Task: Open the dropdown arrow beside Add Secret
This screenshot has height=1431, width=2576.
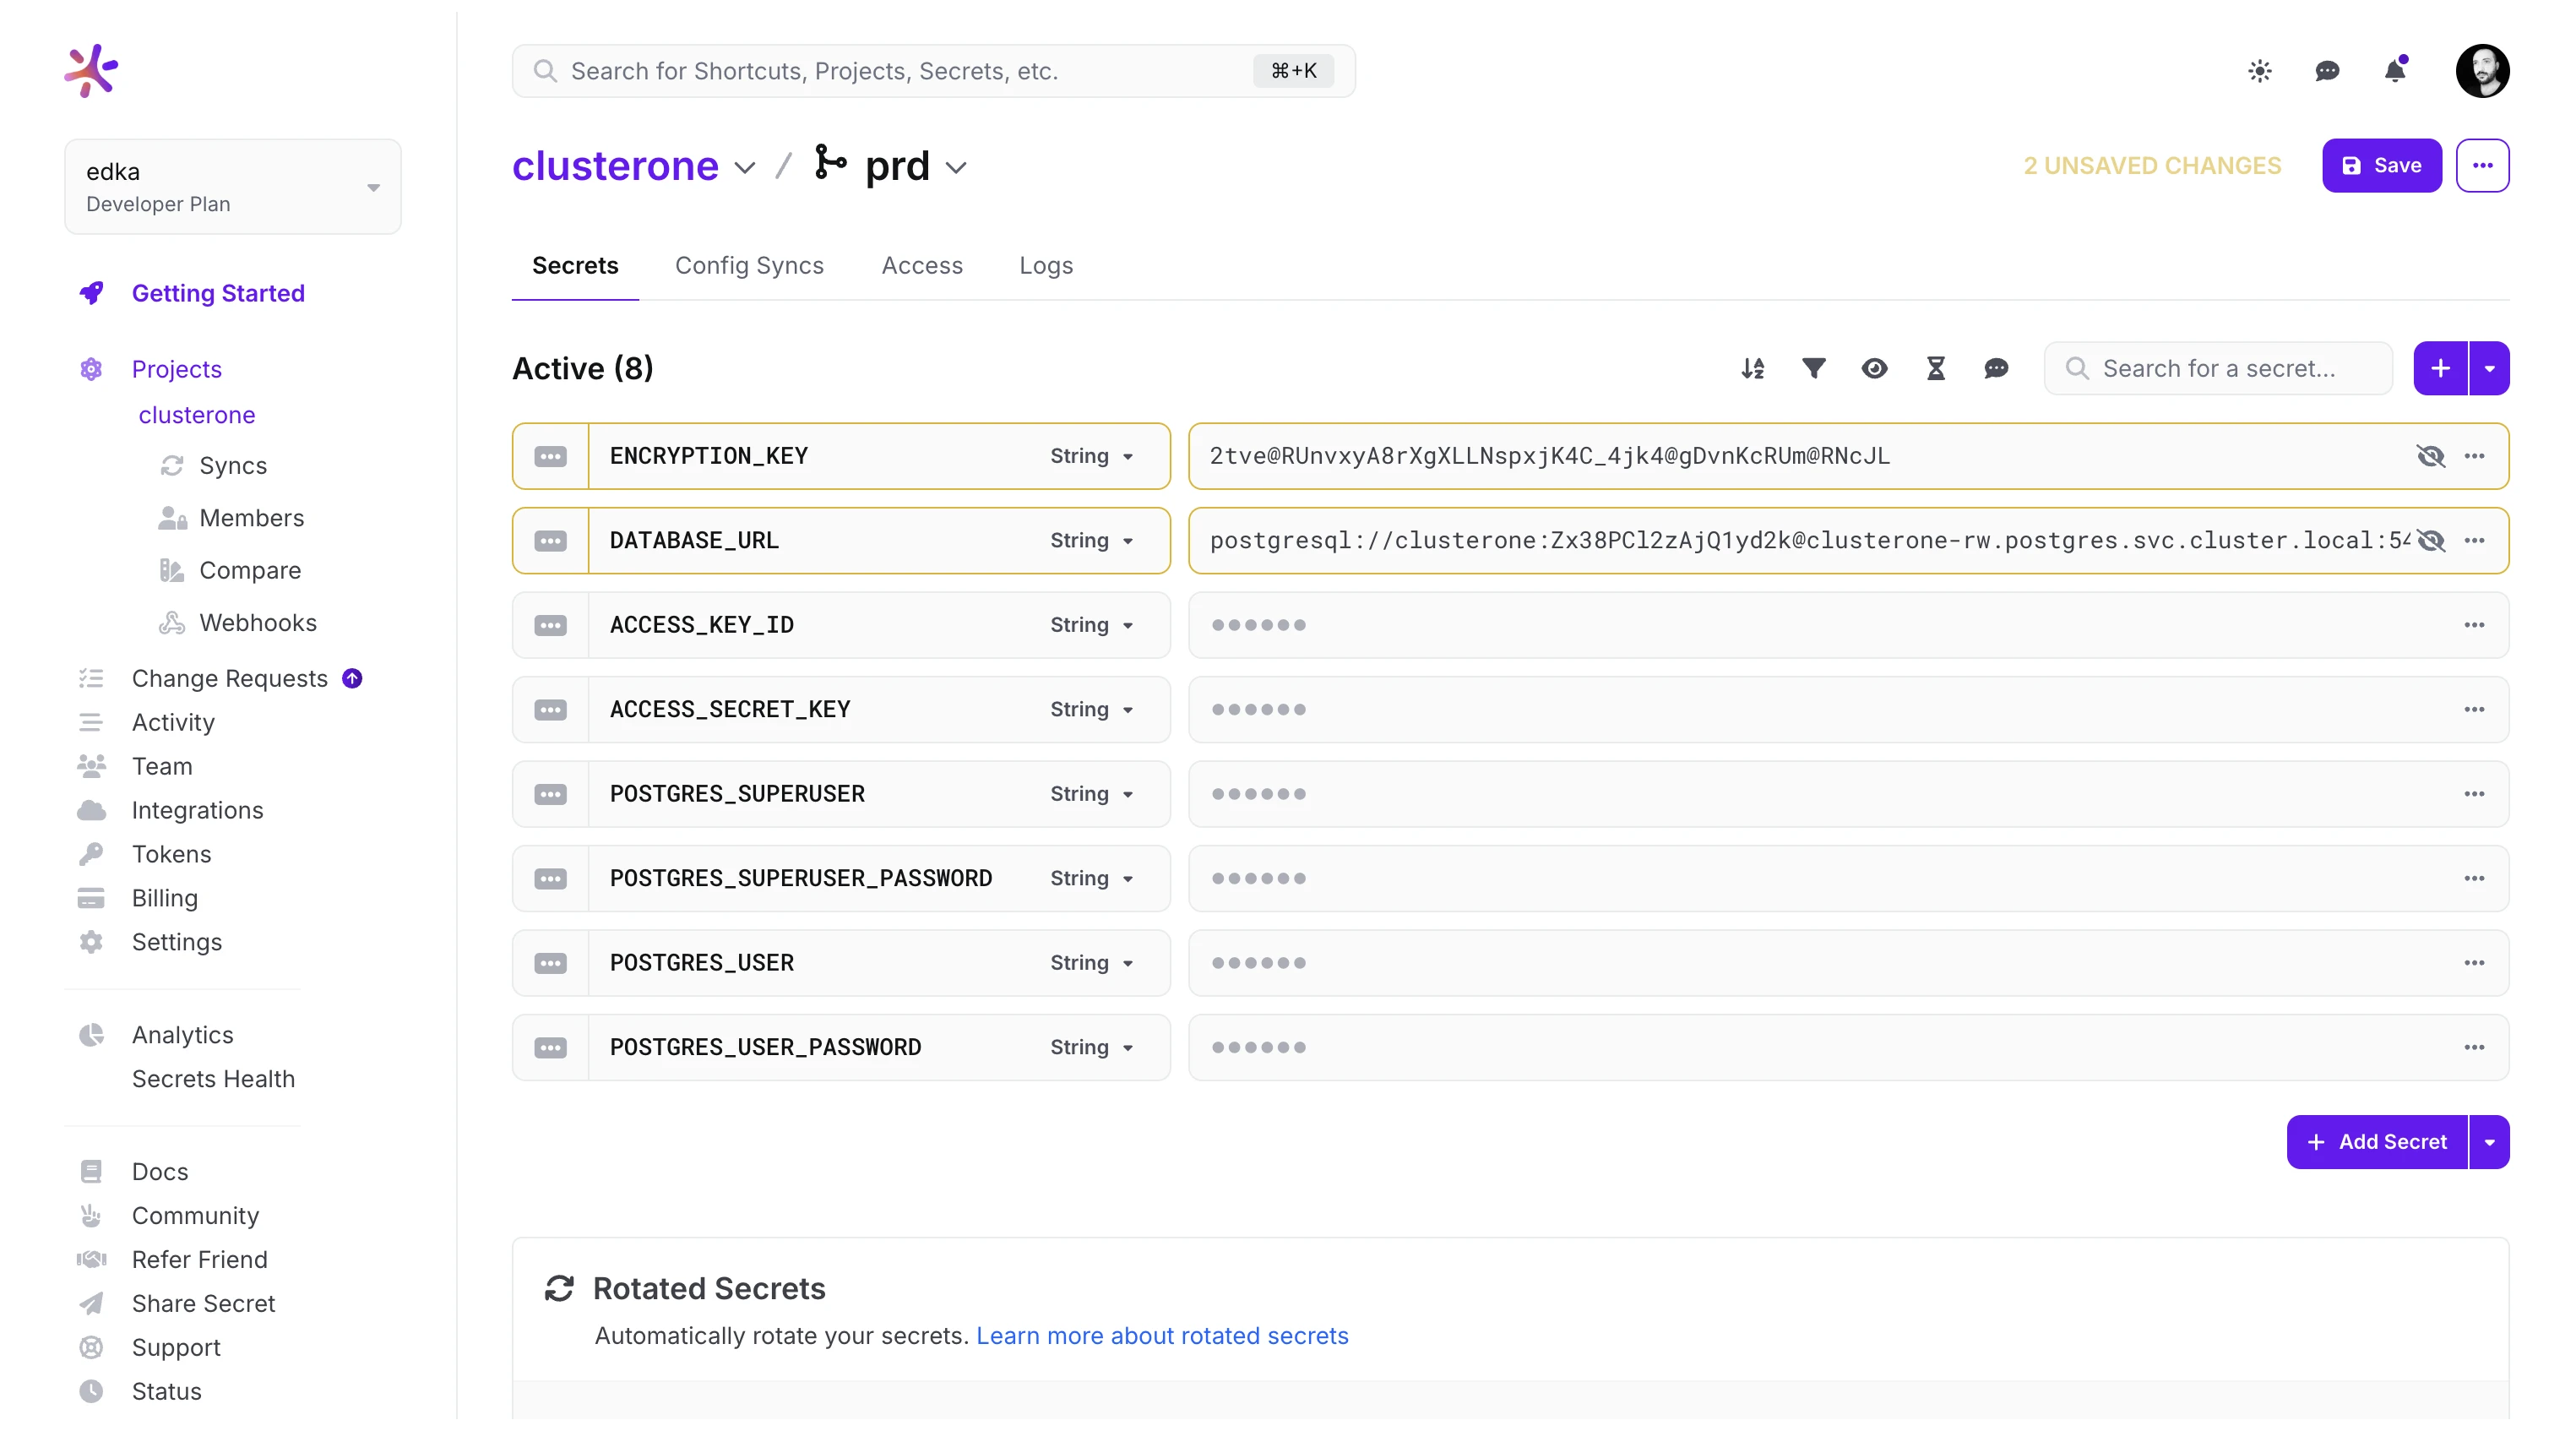Action: pyautogui.click(x=2489, y=1142)
